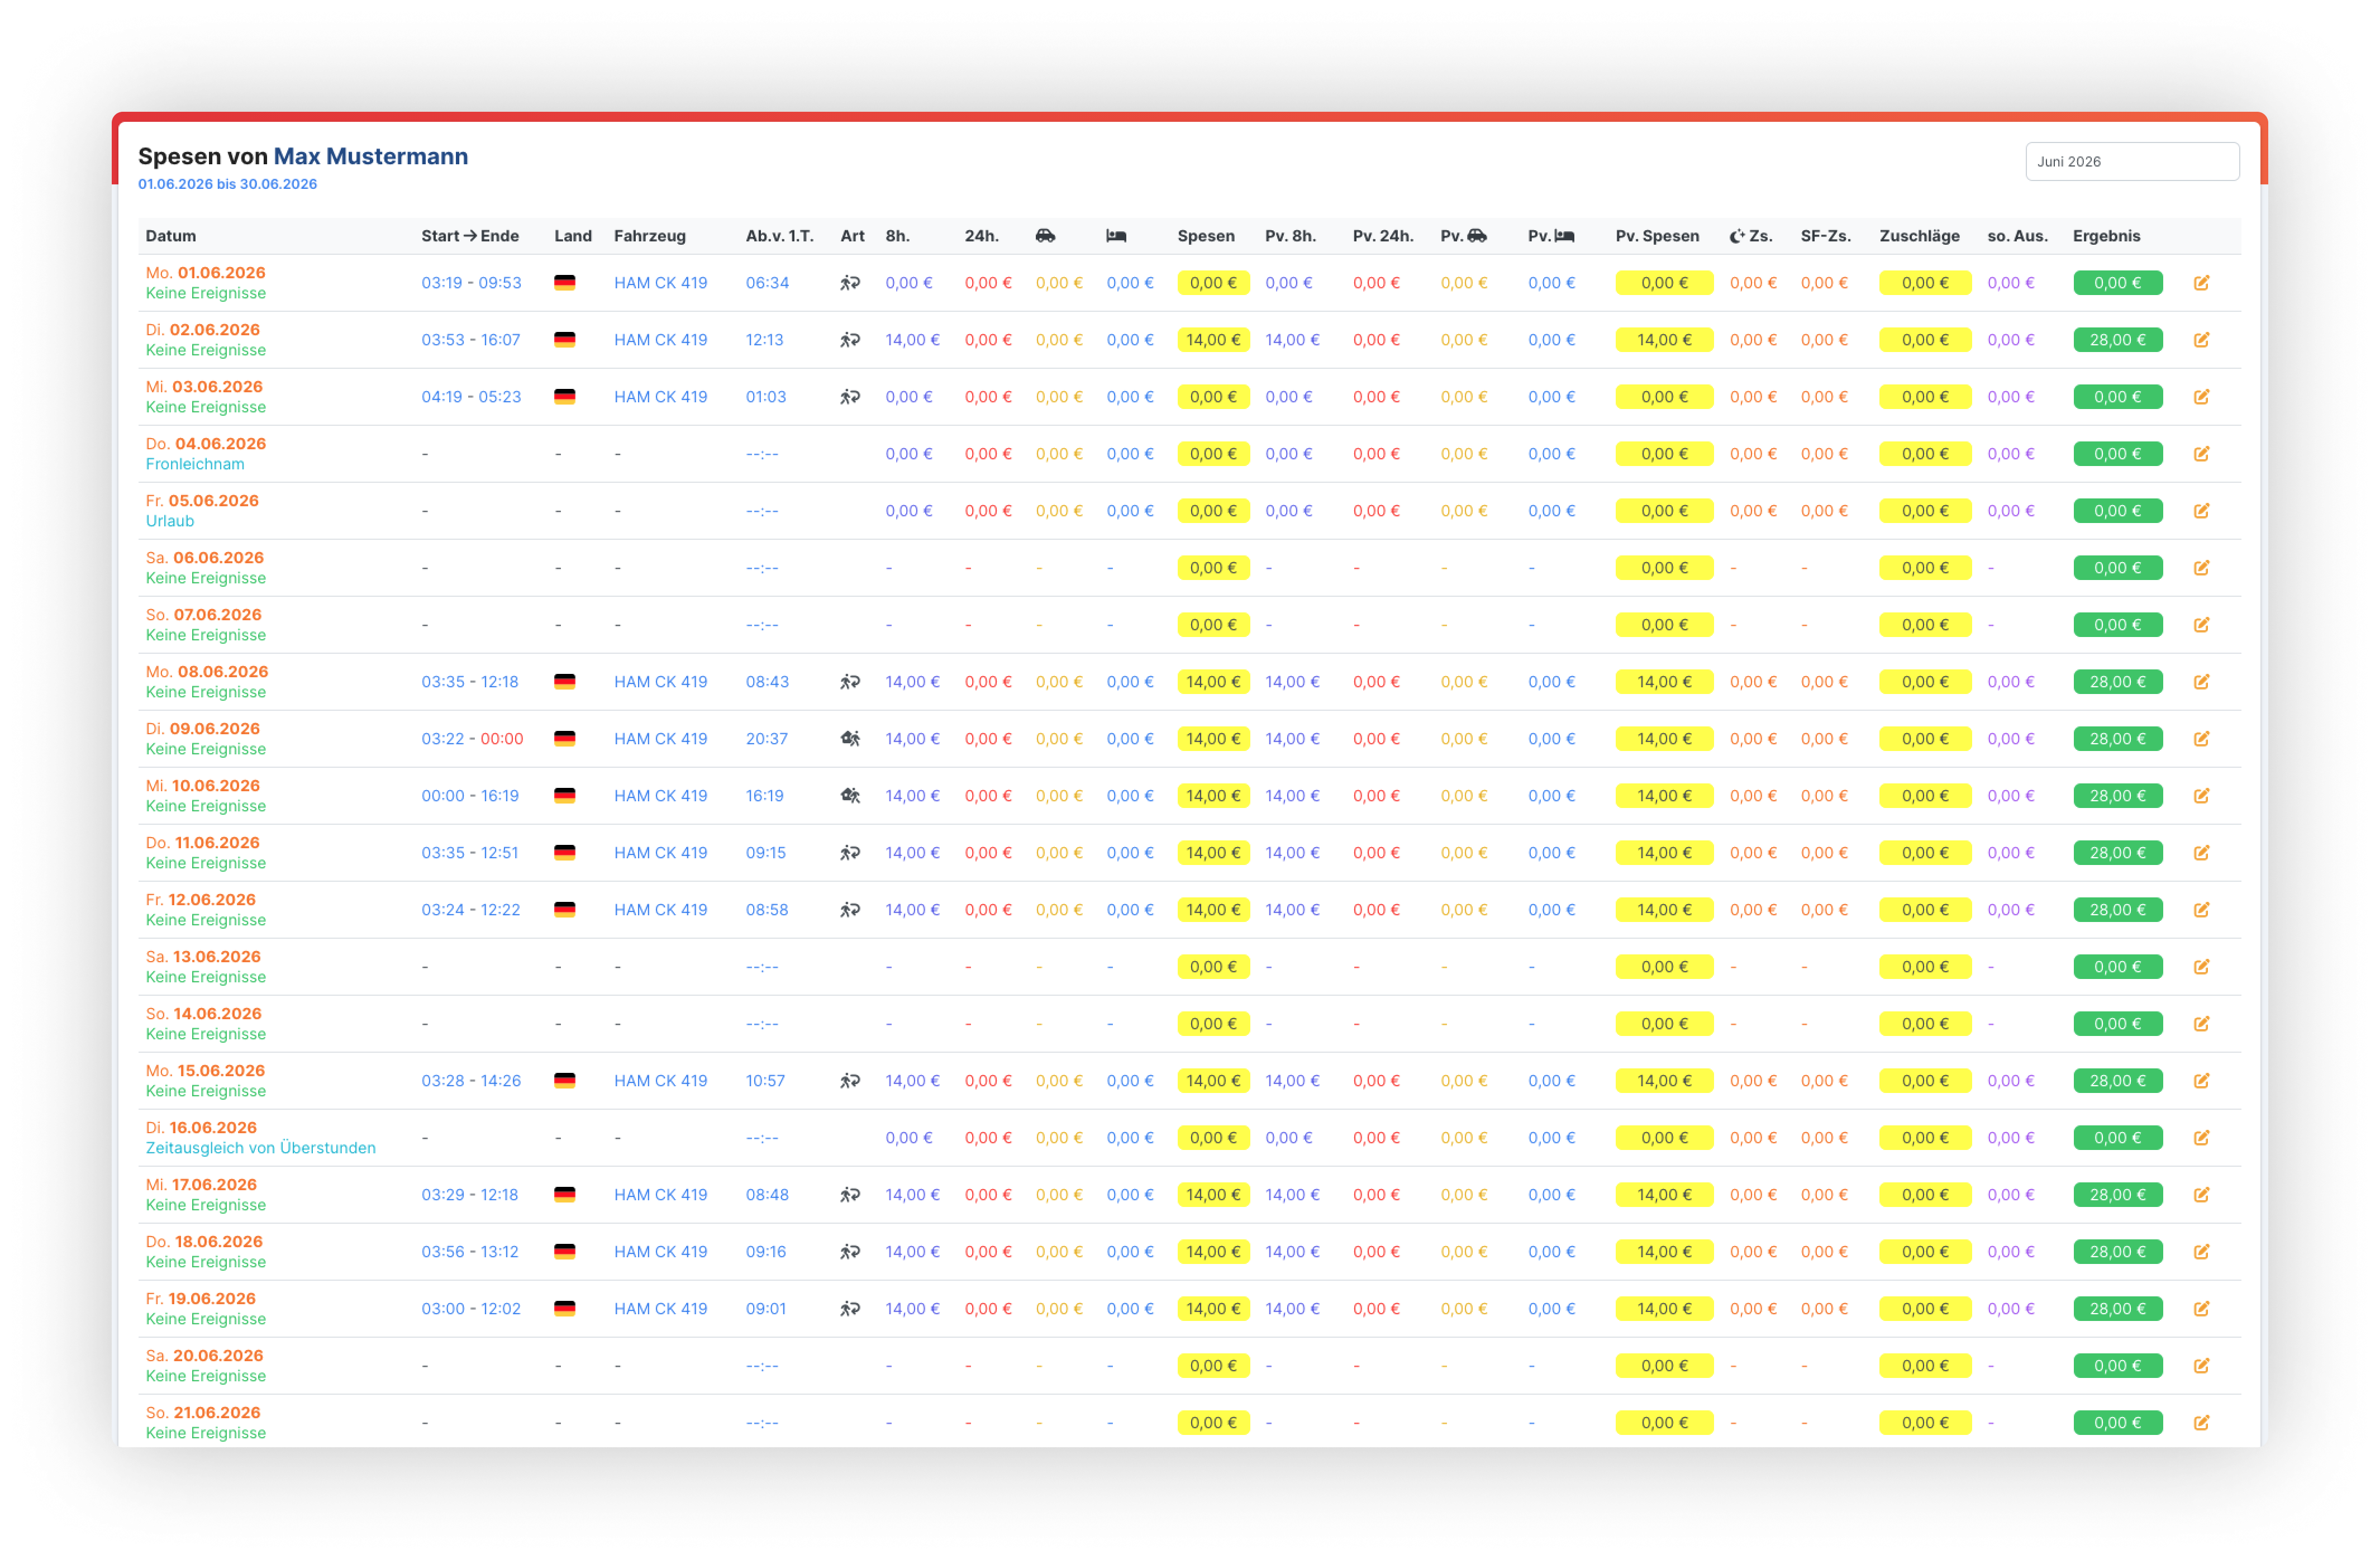The height and width of the screenshot is (1559, 2380).
Task: Select the 14,00 € Spesen badge for 15.06.2026
Action: point(1213,1081)
